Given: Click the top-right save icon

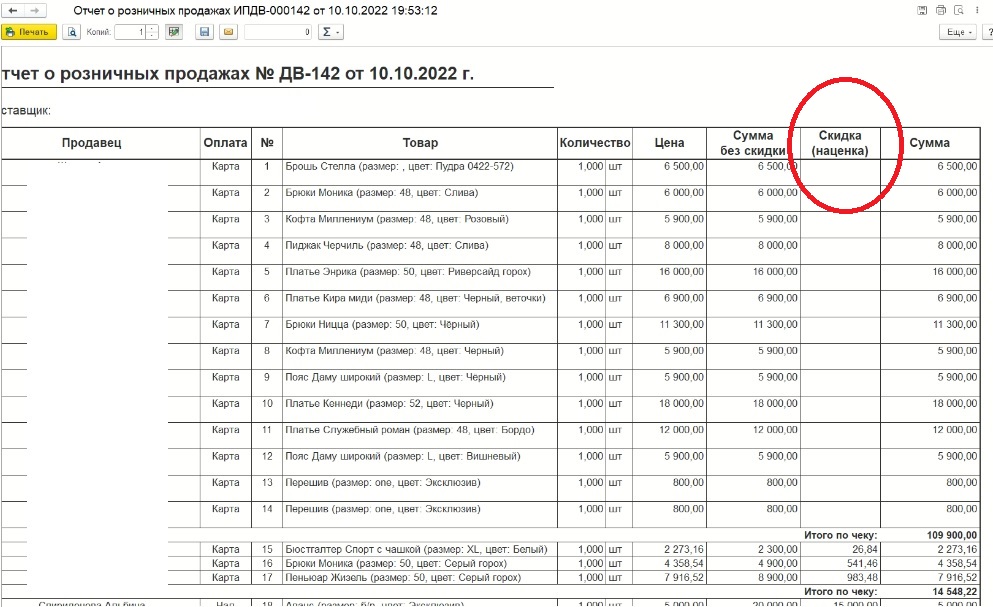Looking at the screenshot, I should 920,10.
